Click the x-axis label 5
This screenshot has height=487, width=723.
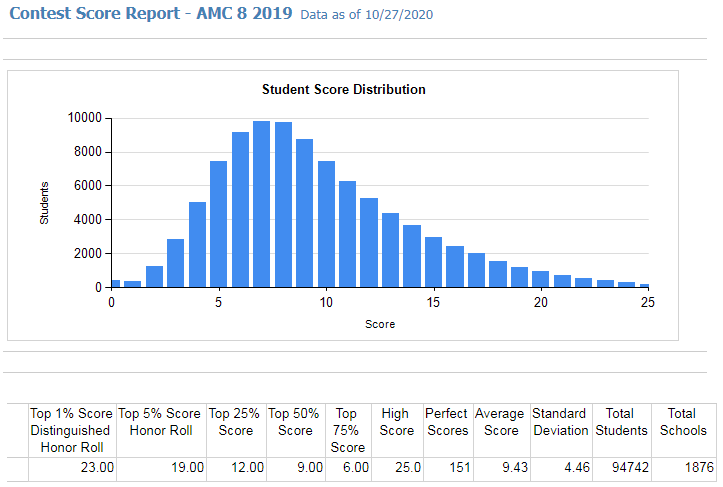click(x=219, y=303)
